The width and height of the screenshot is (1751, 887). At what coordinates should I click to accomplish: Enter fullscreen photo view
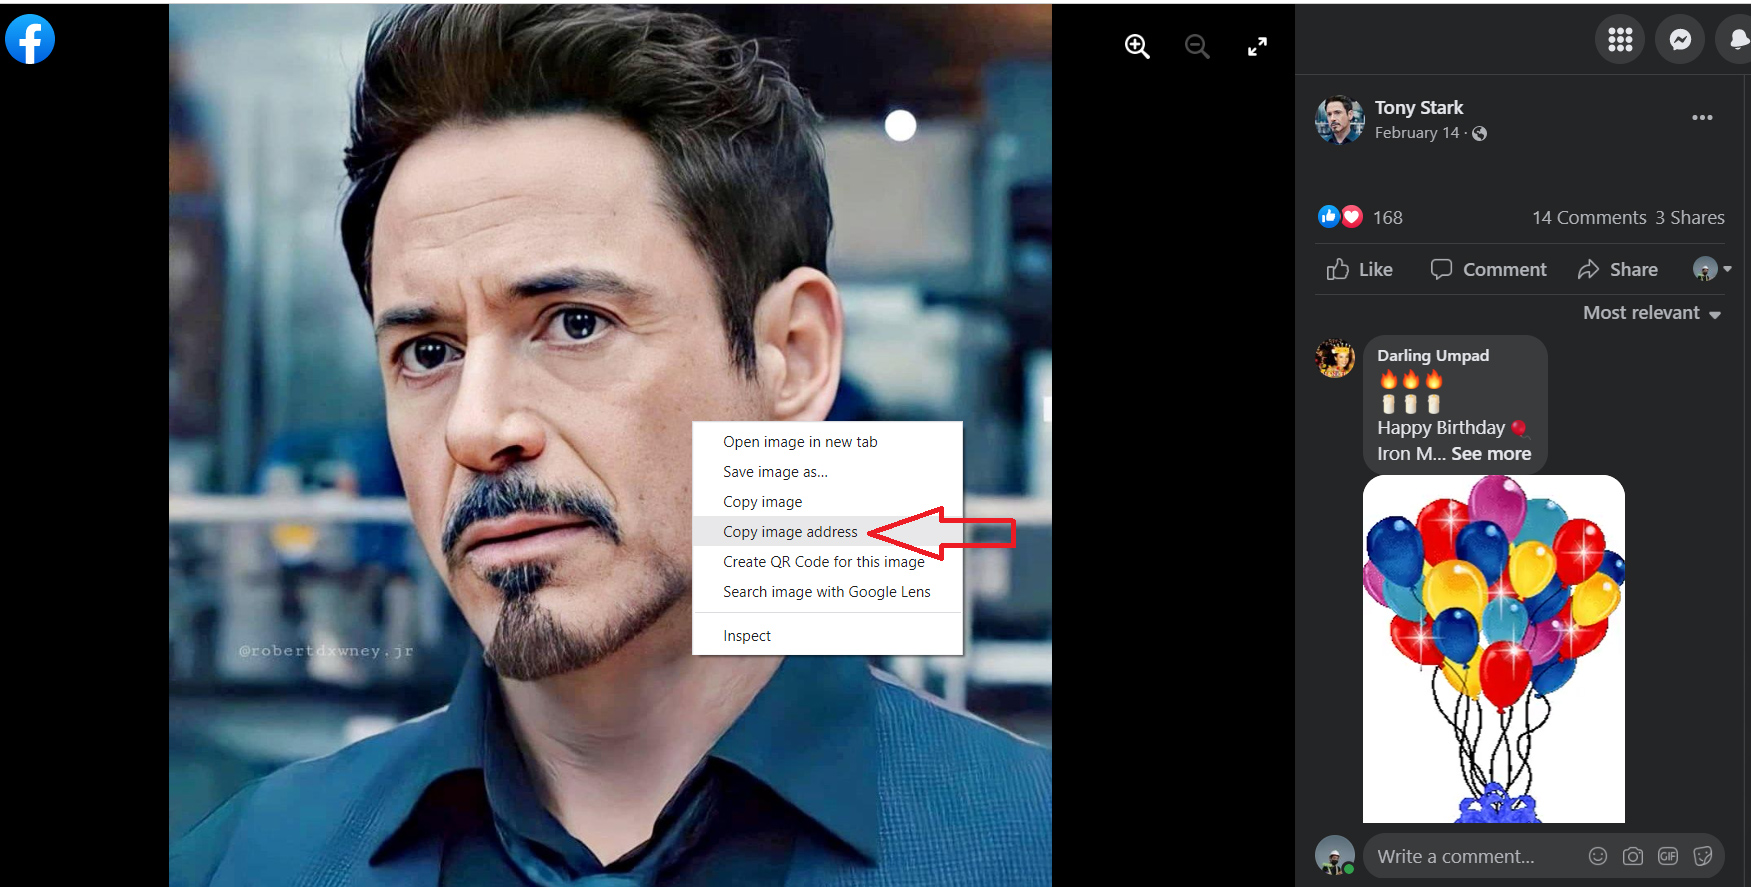pyautogui.click(x=1257, y=46)
